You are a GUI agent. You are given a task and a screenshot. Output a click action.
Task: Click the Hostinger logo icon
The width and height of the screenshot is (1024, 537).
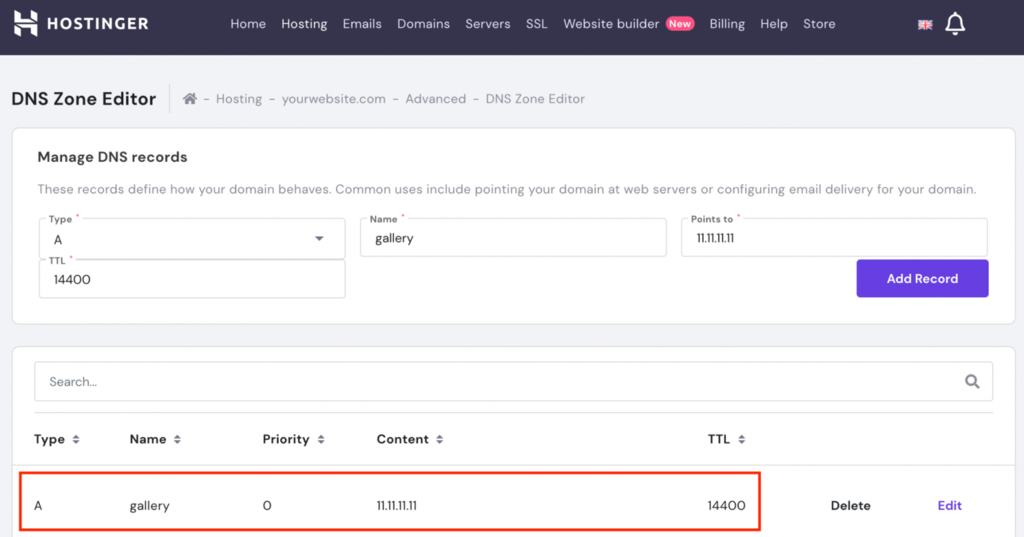25,24
